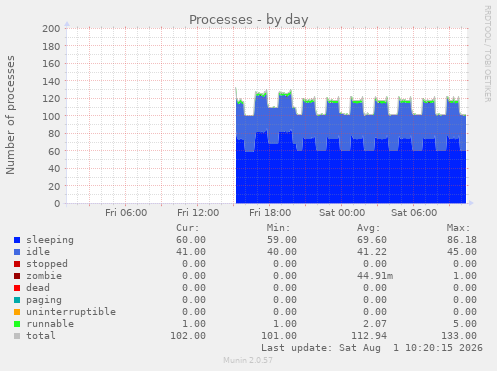This screenshot has height=371, width=497.
Task: Click sleeping current value 60.00
Action: [191, 240]
